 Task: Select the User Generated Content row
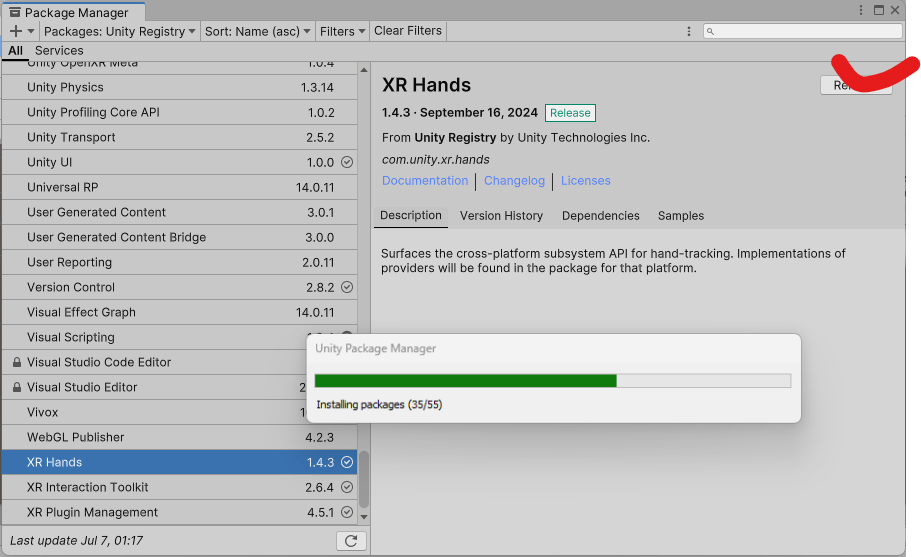(x=179, y=212)
